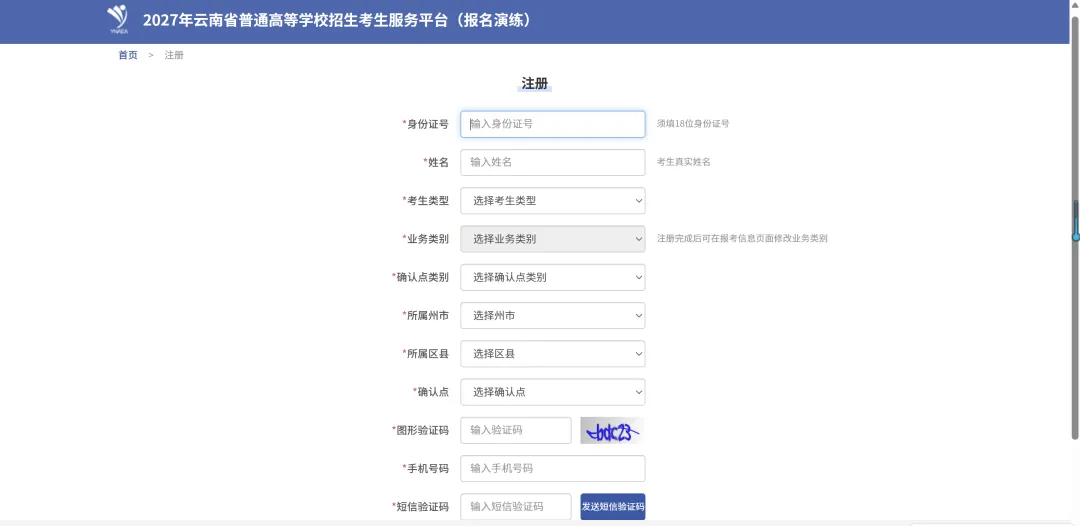Focus the 身份证号 input field
The width and height of the screenshot is (1080, 526).
552,124
